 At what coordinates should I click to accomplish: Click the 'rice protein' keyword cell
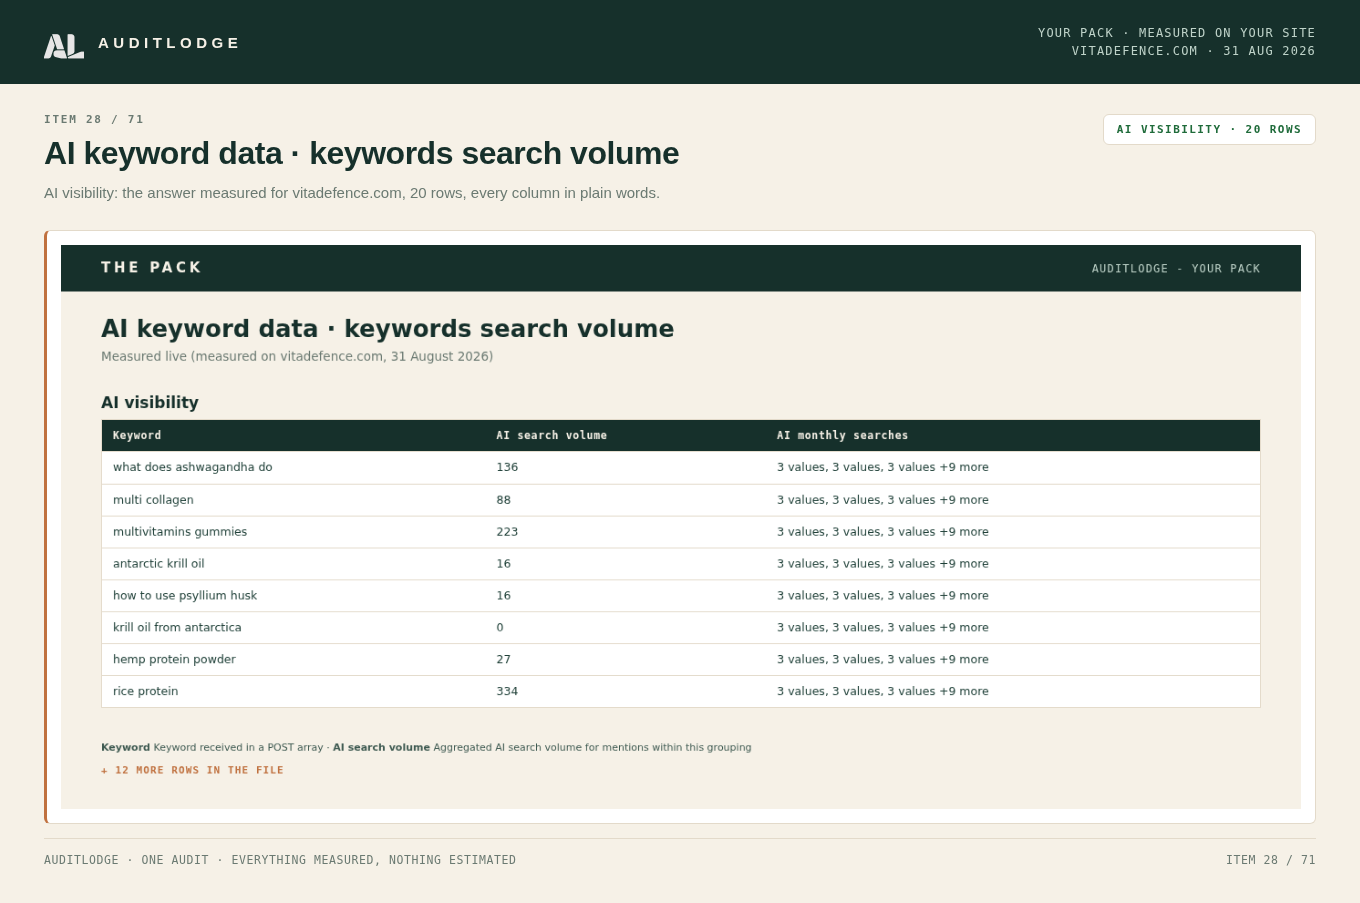pyautogui.click(x=146, y=692)
